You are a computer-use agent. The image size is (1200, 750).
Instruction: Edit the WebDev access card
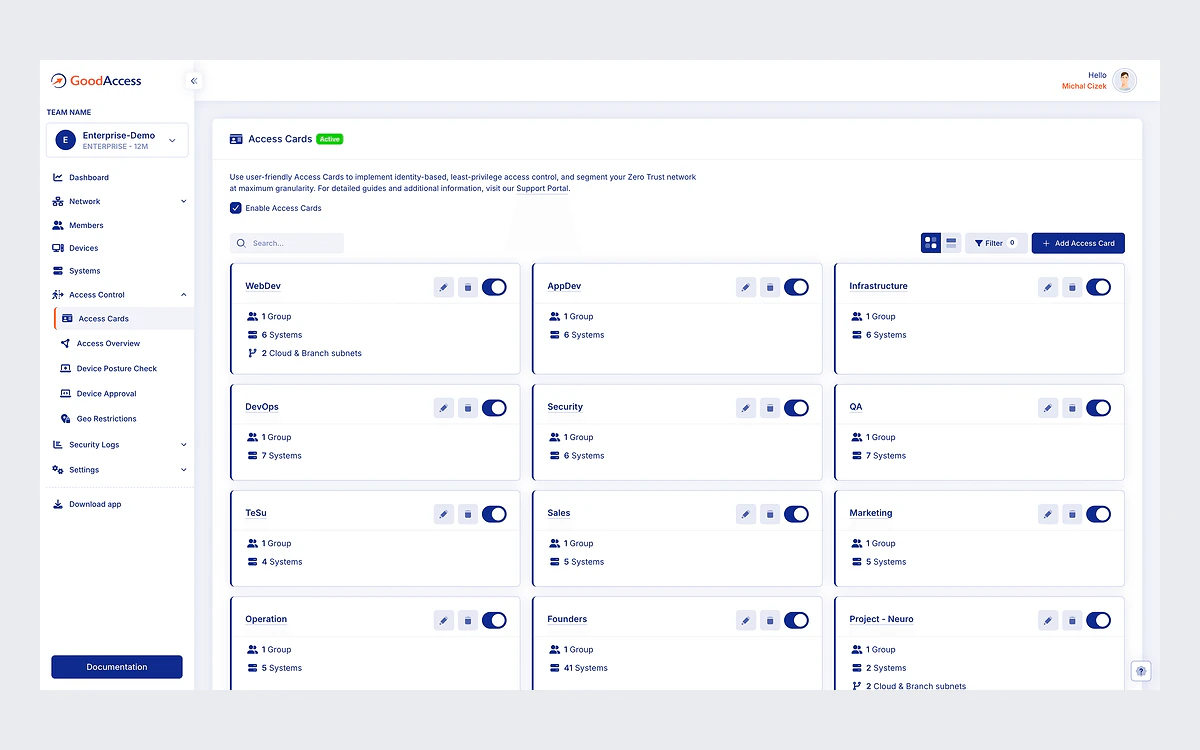[x=444, y=287]
